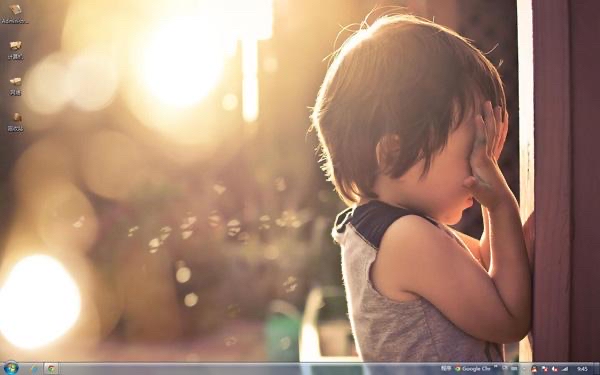Open the Network (网络) desktop icon
This screenshot has width=600, height=375.
(15, 86)
